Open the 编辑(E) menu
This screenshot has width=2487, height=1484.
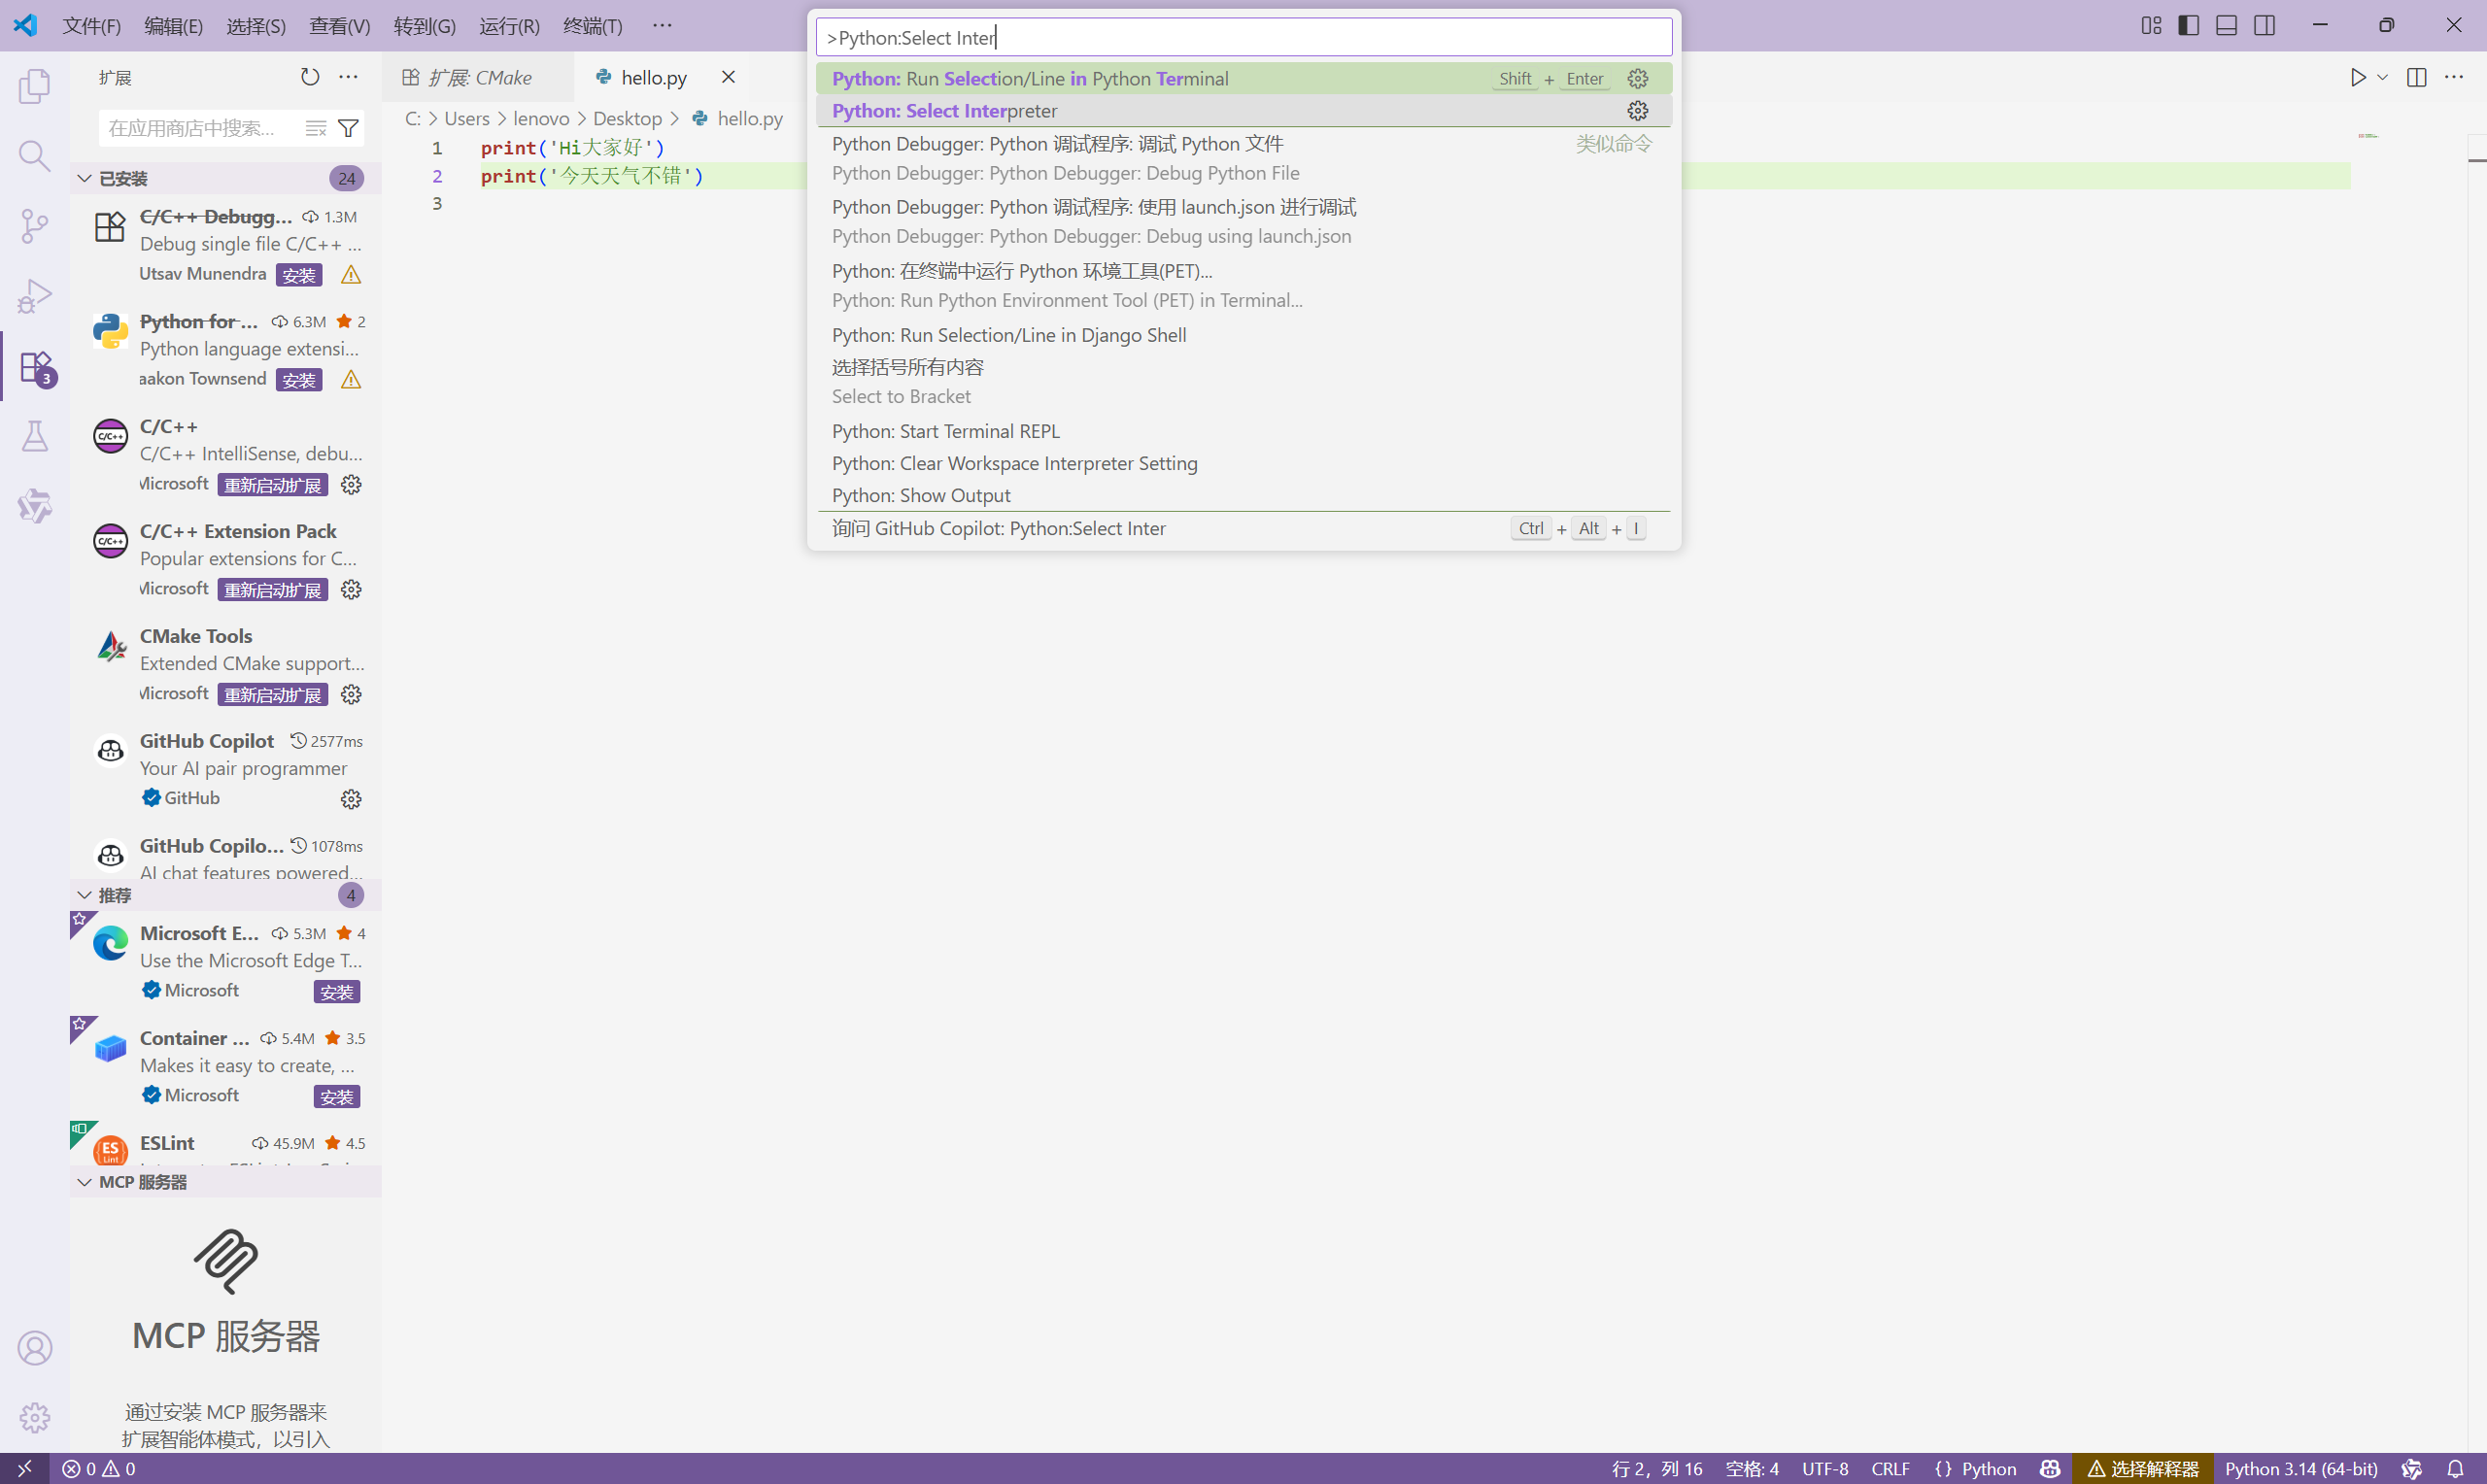click(x=173, y=25)
